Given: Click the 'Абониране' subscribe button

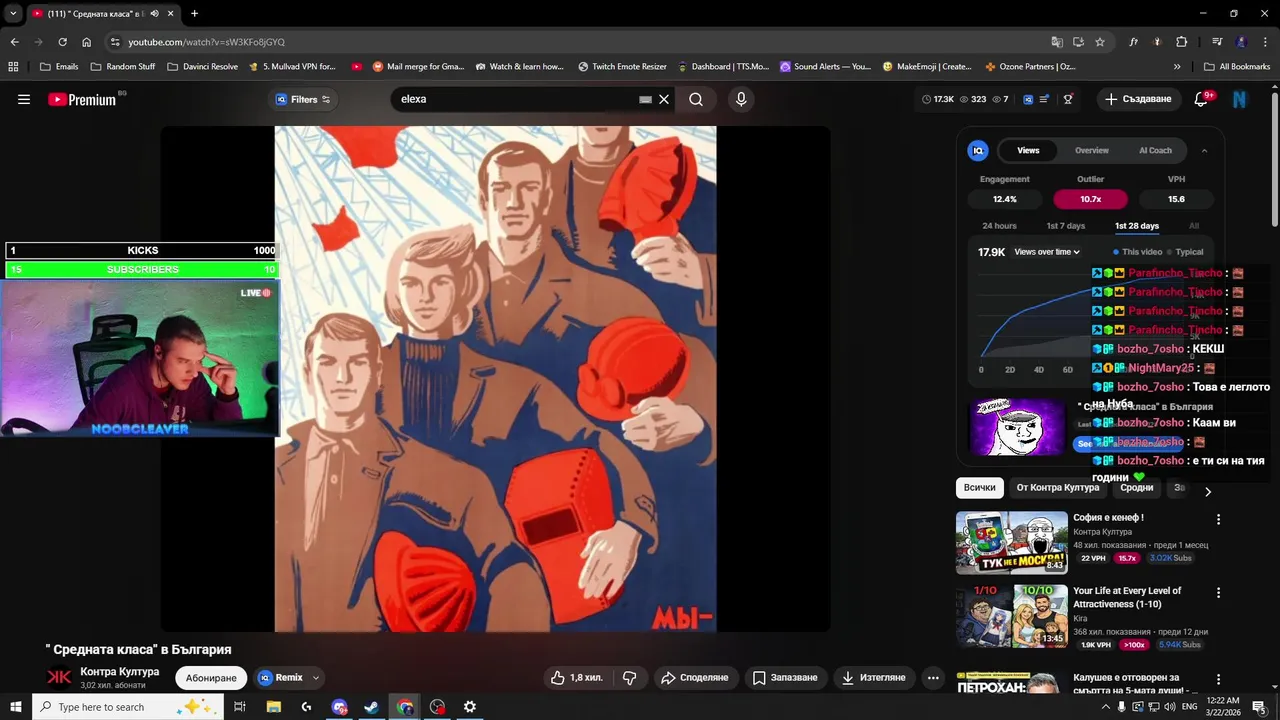Looking at the screenshot, I should coord(211,677).
